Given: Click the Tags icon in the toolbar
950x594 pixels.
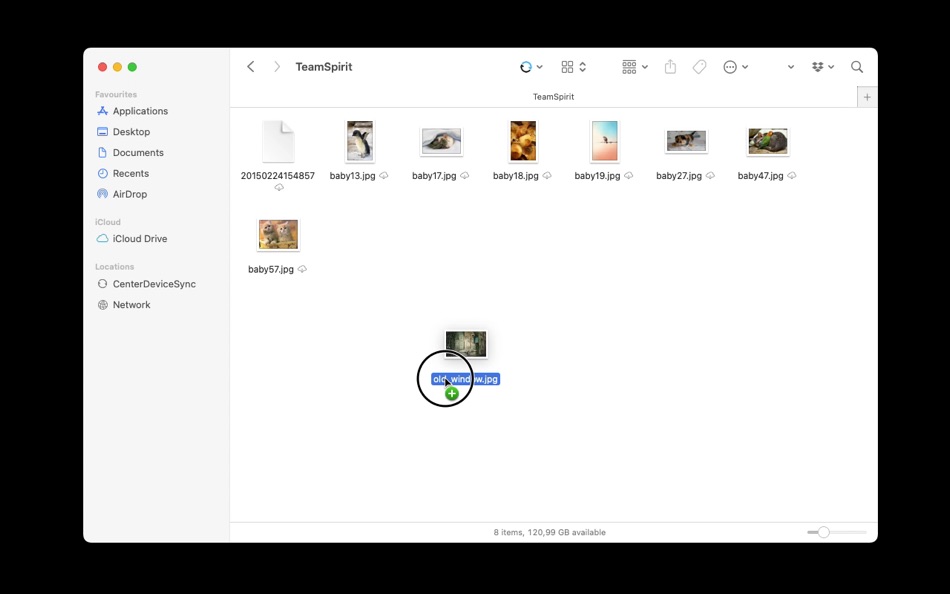Looking at the screenshot, I should 699,66.
